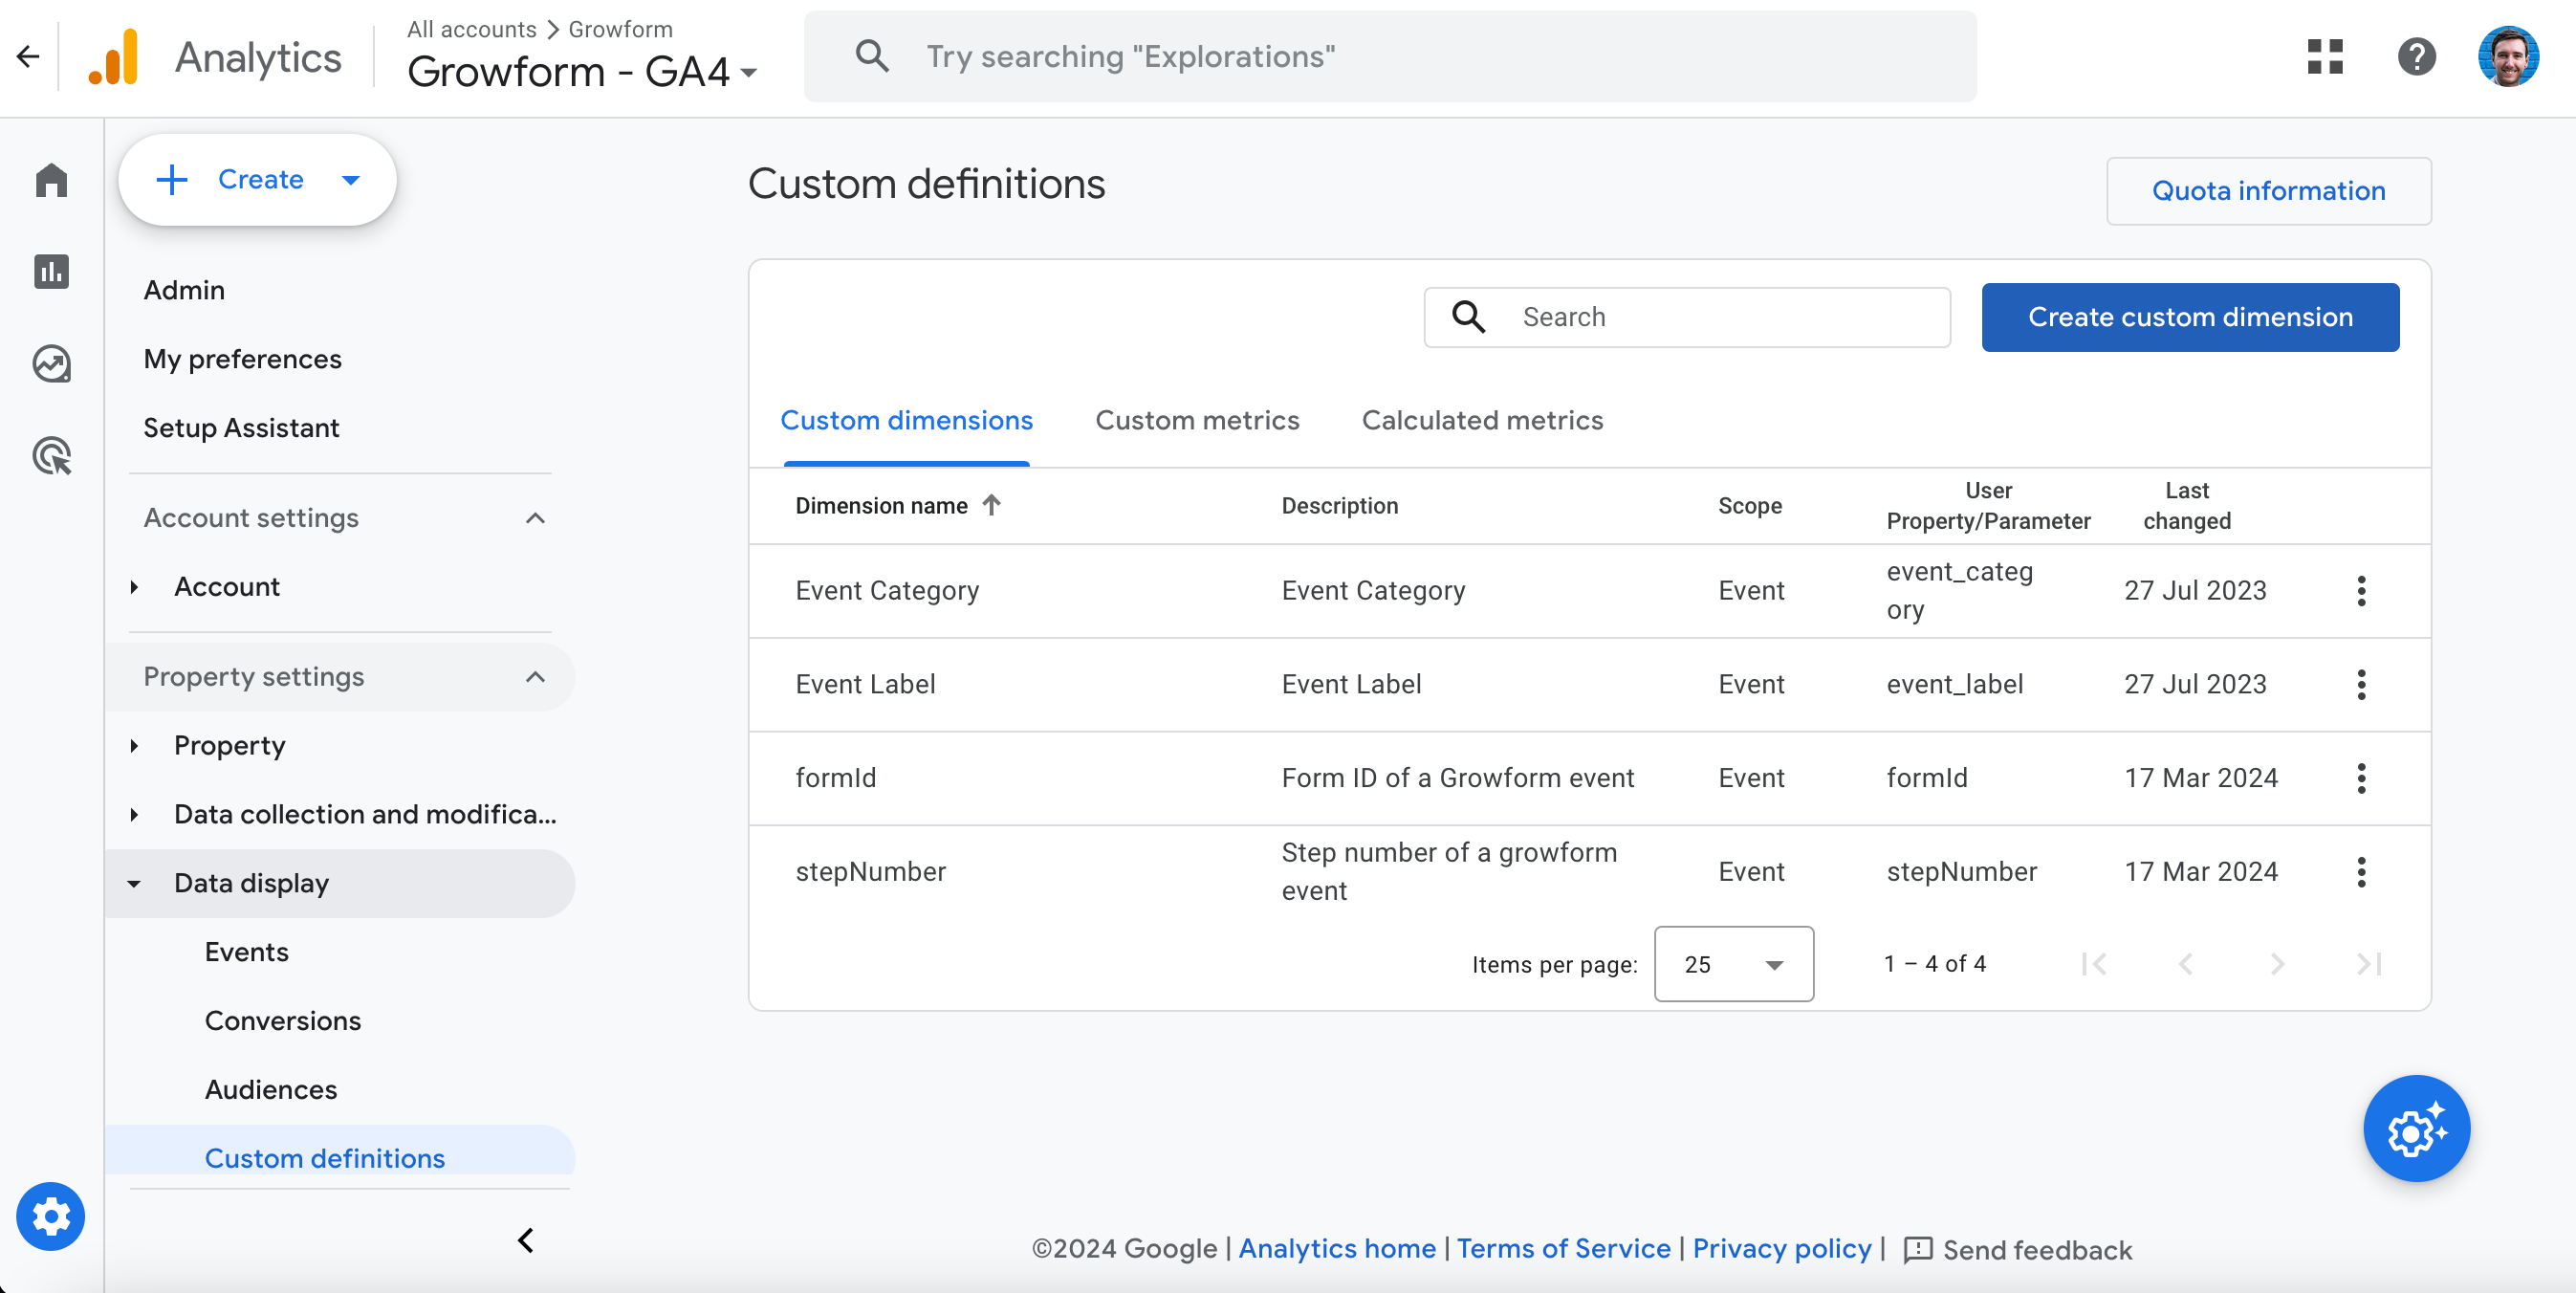The width and height of the screenshot is (2576, 1293).
Task: Collapse the admin navigation panel chevron
Action: click(525, 1240)
